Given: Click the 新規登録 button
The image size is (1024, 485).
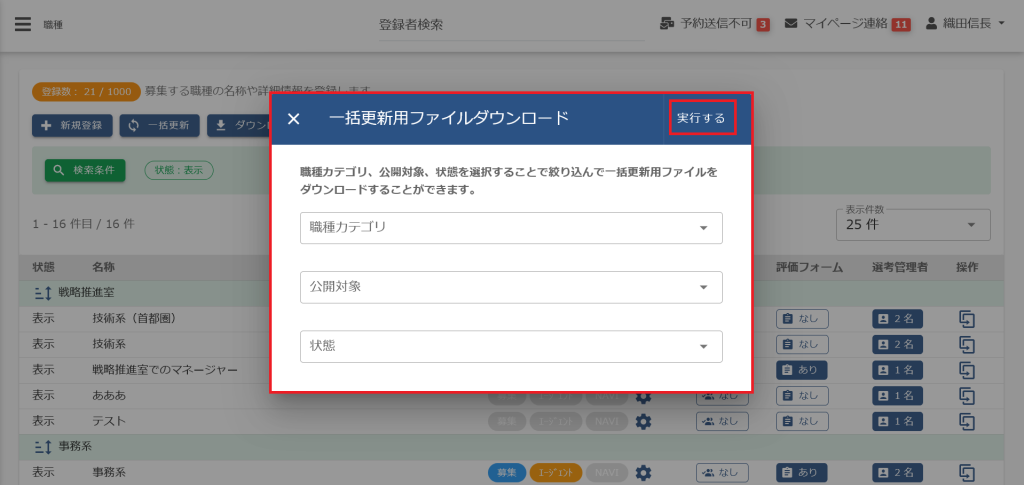Looking at the screenshot, I should pyautogui.click(x=72, y=126).
